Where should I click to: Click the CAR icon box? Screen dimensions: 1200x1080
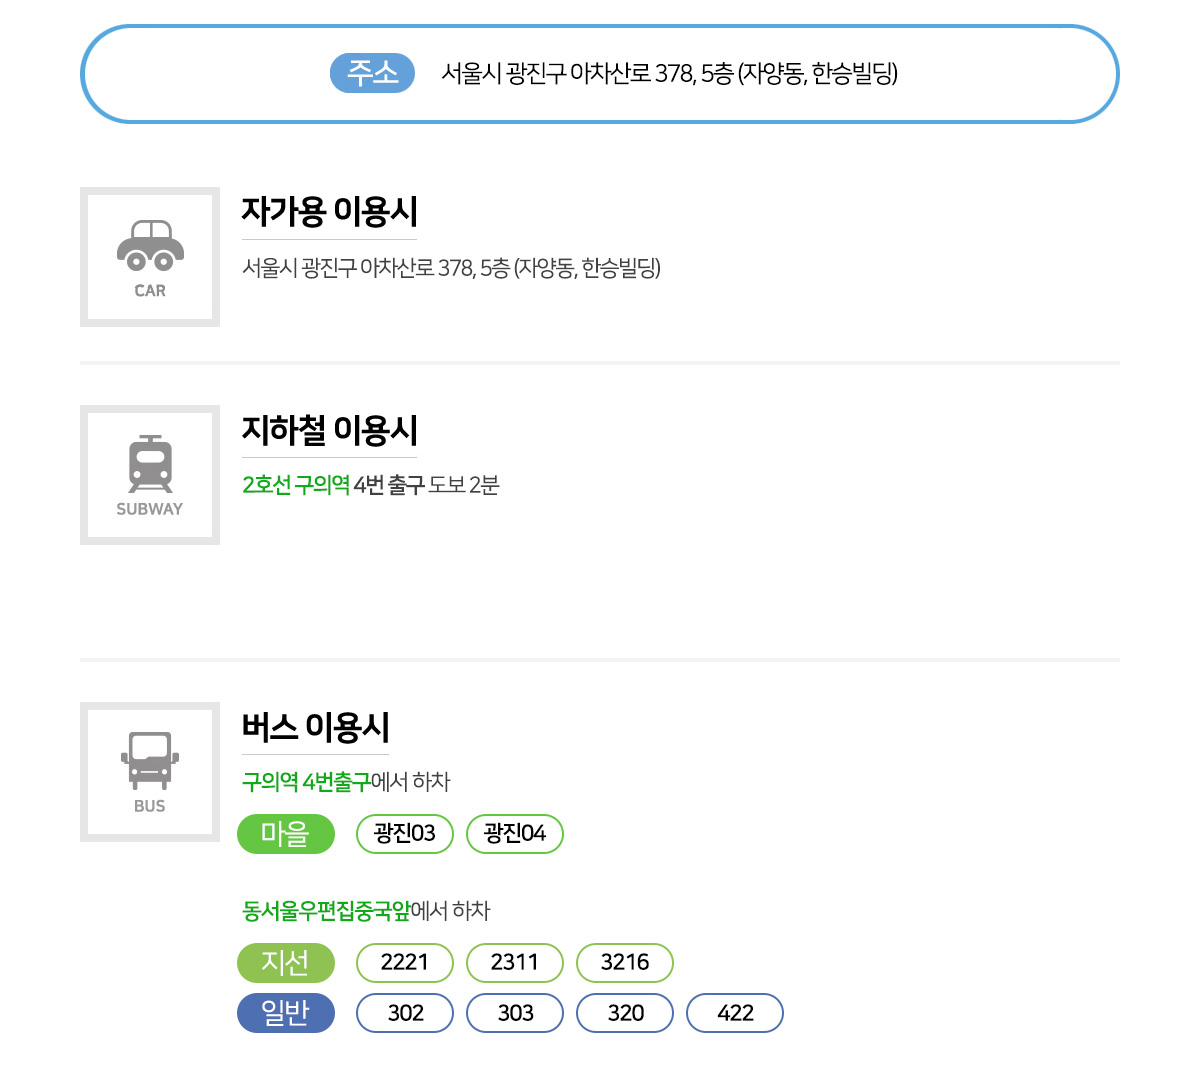[150, 257]
